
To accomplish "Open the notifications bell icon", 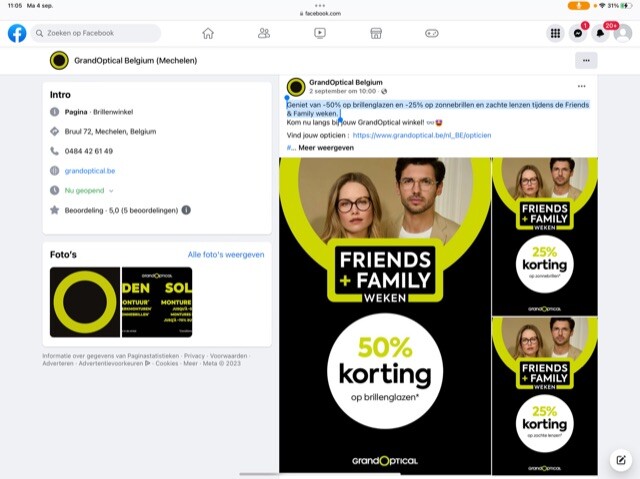I will point(600,33).
